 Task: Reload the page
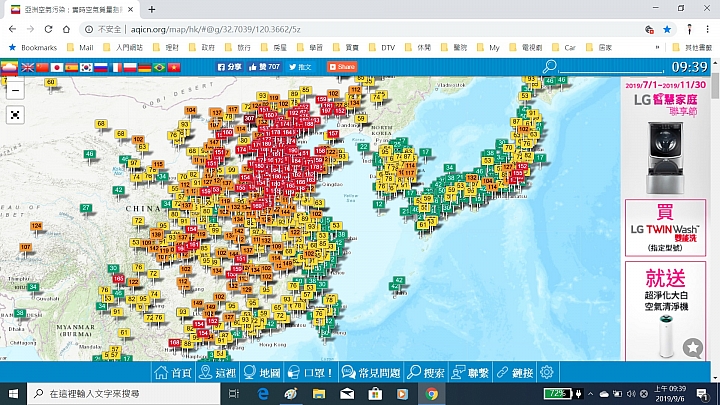click(48, 29)
